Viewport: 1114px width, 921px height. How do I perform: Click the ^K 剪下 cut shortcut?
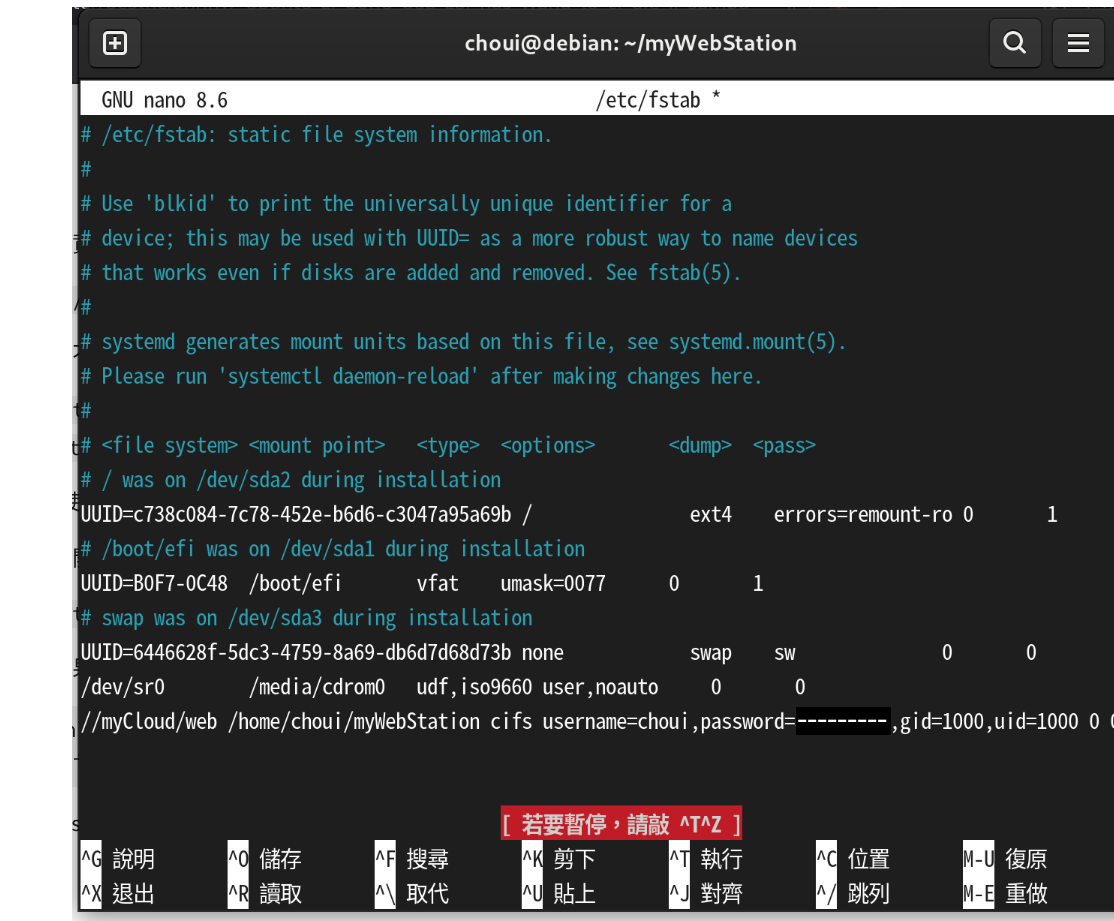(x=560, y=859)
